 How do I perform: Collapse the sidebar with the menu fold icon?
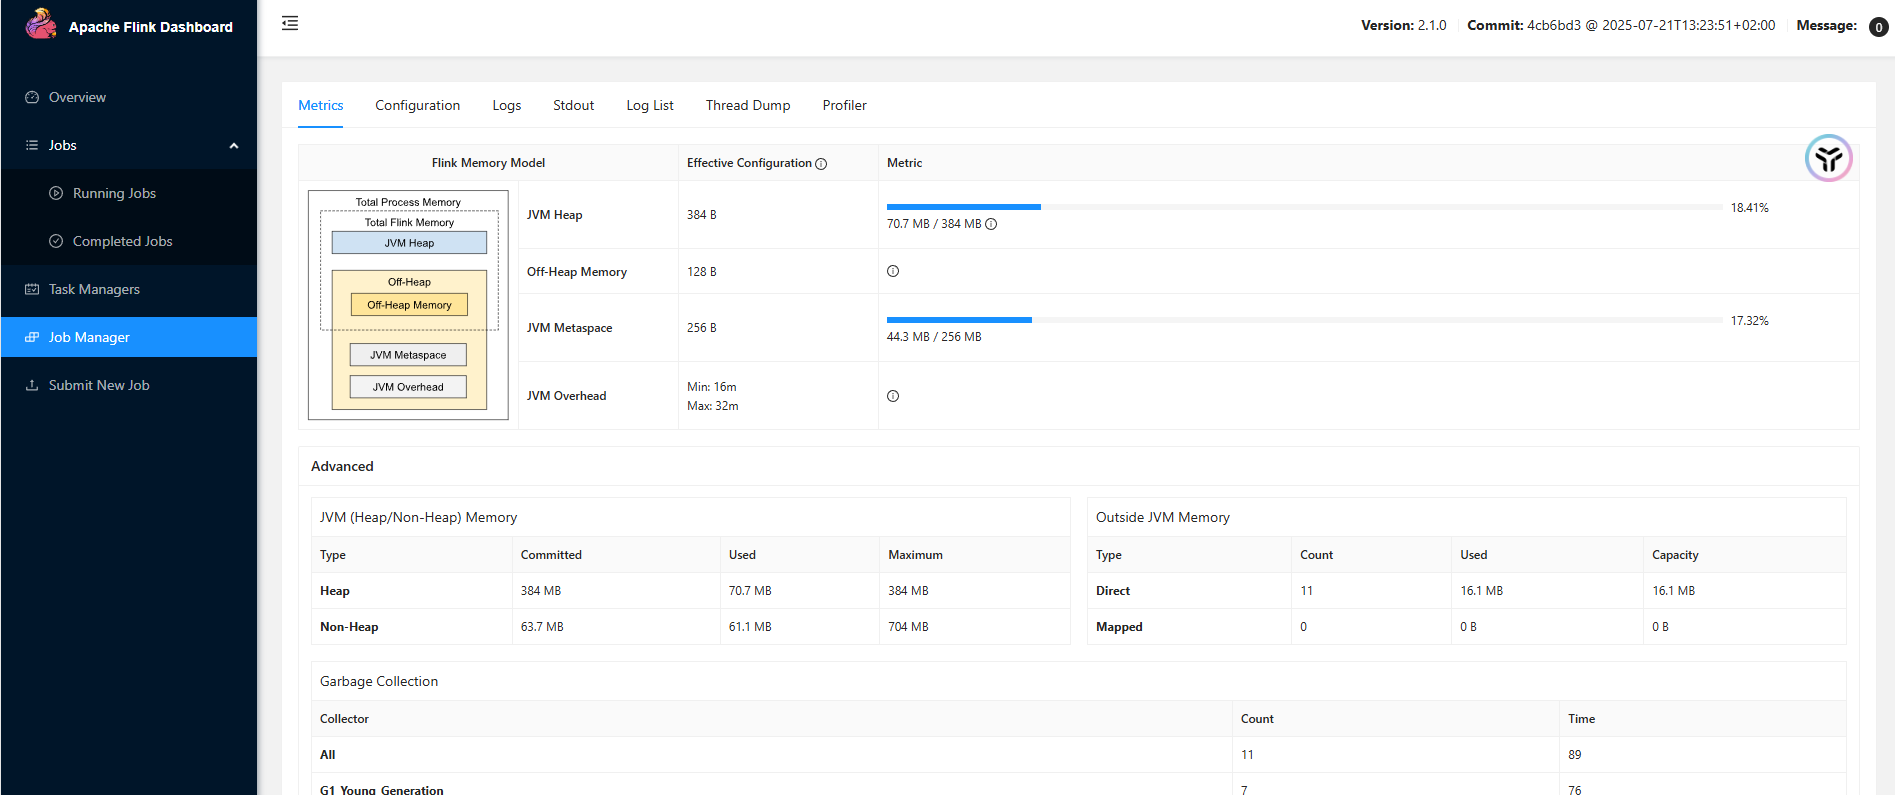pyautogui.click(x=290, y=23)
